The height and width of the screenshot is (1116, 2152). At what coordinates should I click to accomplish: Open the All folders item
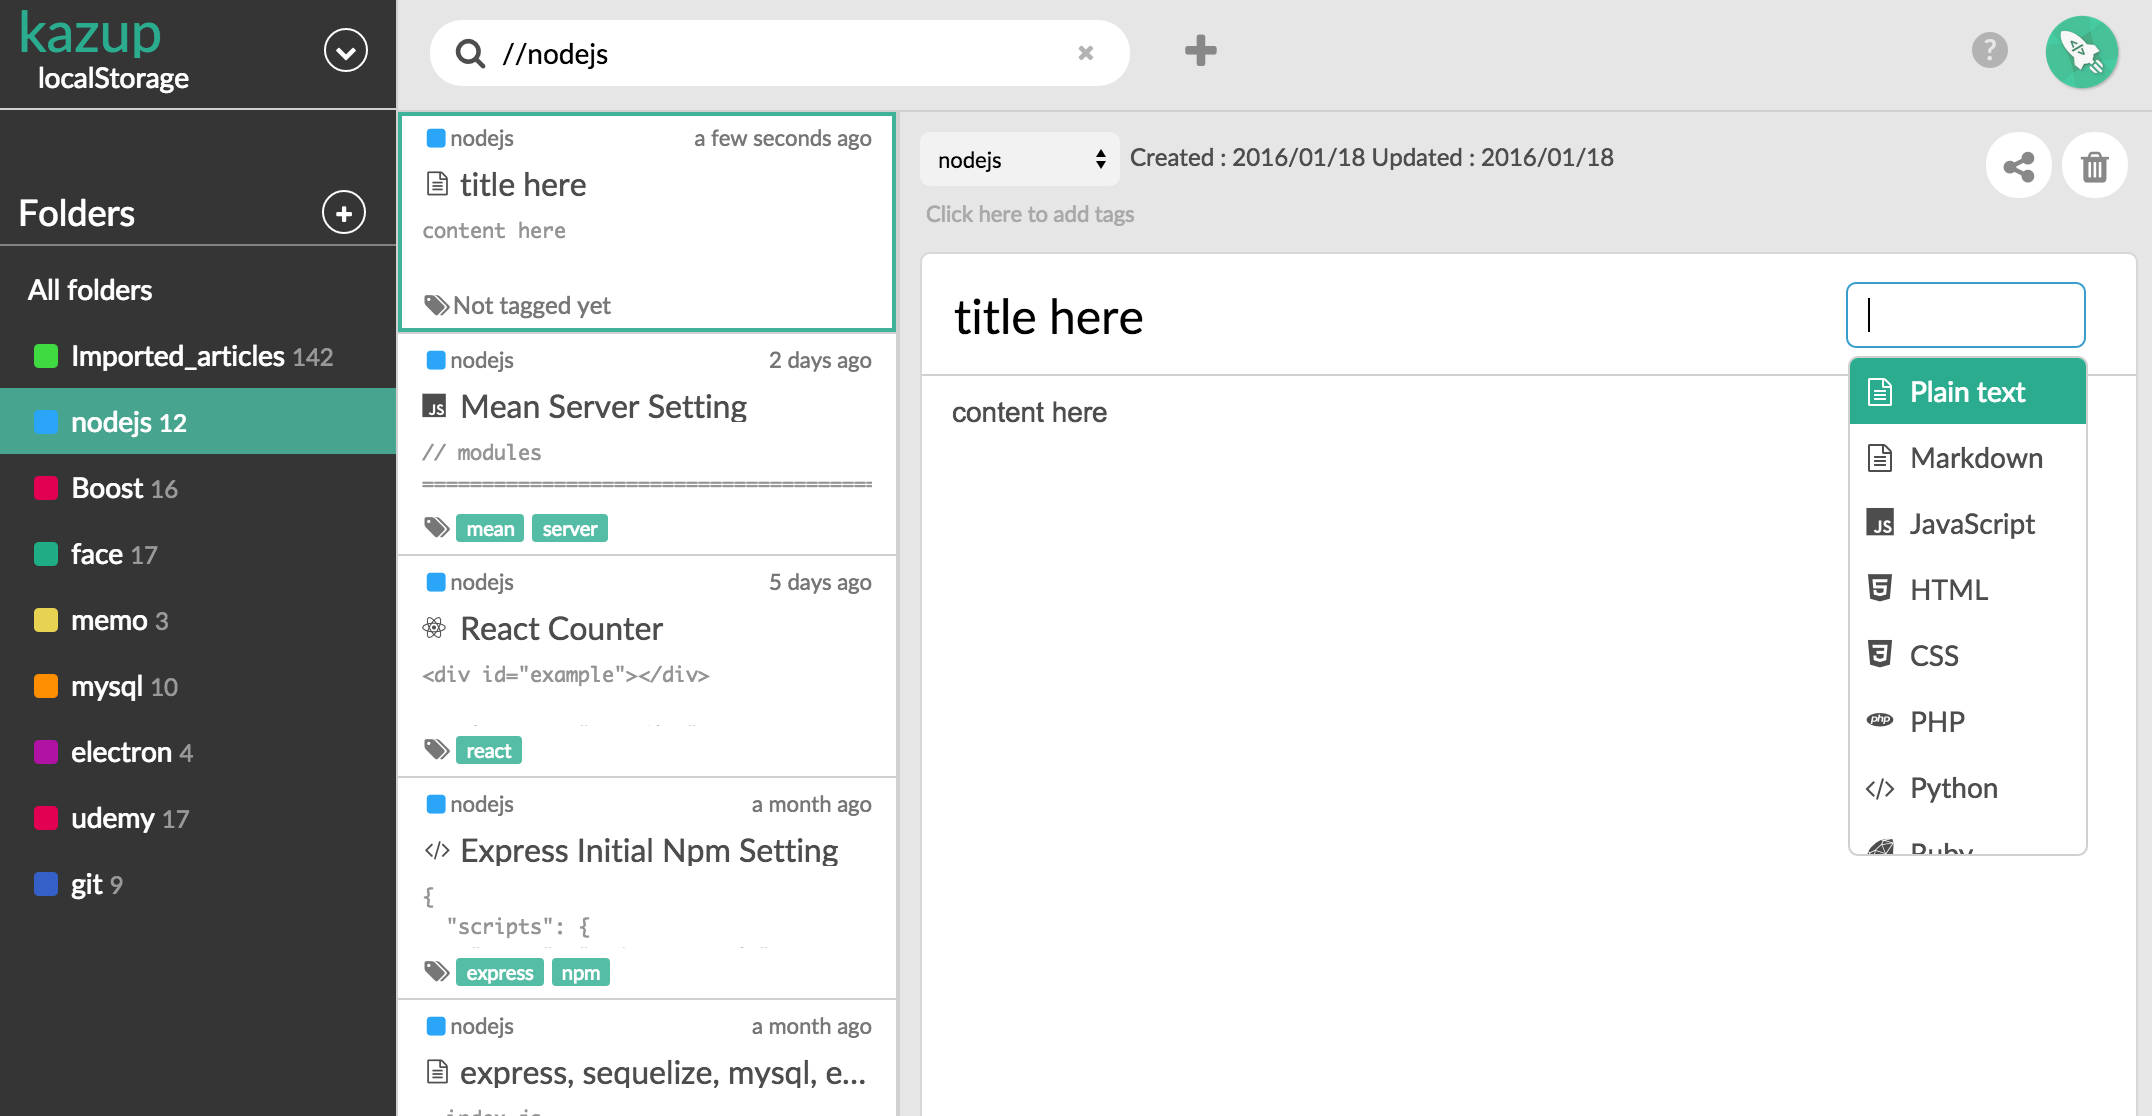click(90, 290)
